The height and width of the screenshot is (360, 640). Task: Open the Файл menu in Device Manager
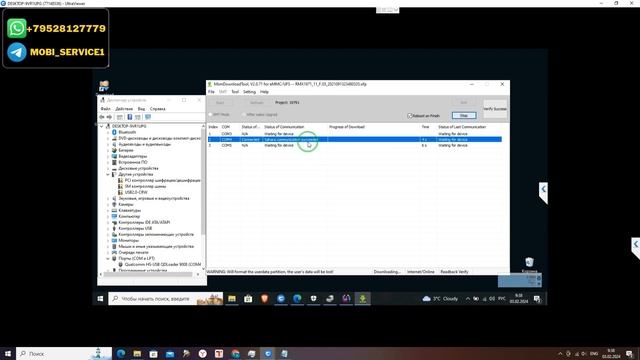click(106, 109)
